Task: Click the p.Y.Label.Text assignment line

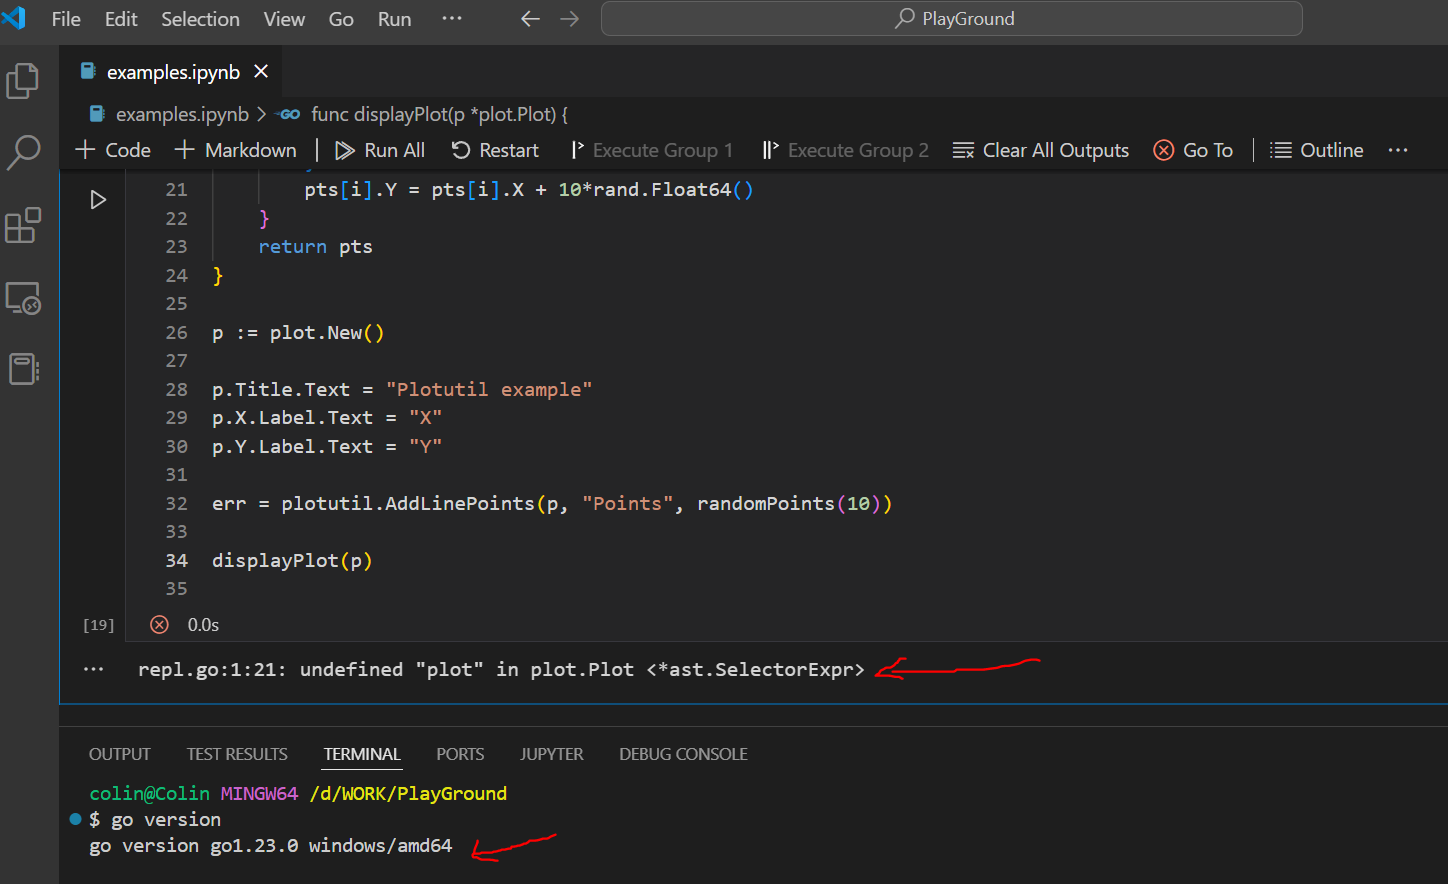Action: 327,447
